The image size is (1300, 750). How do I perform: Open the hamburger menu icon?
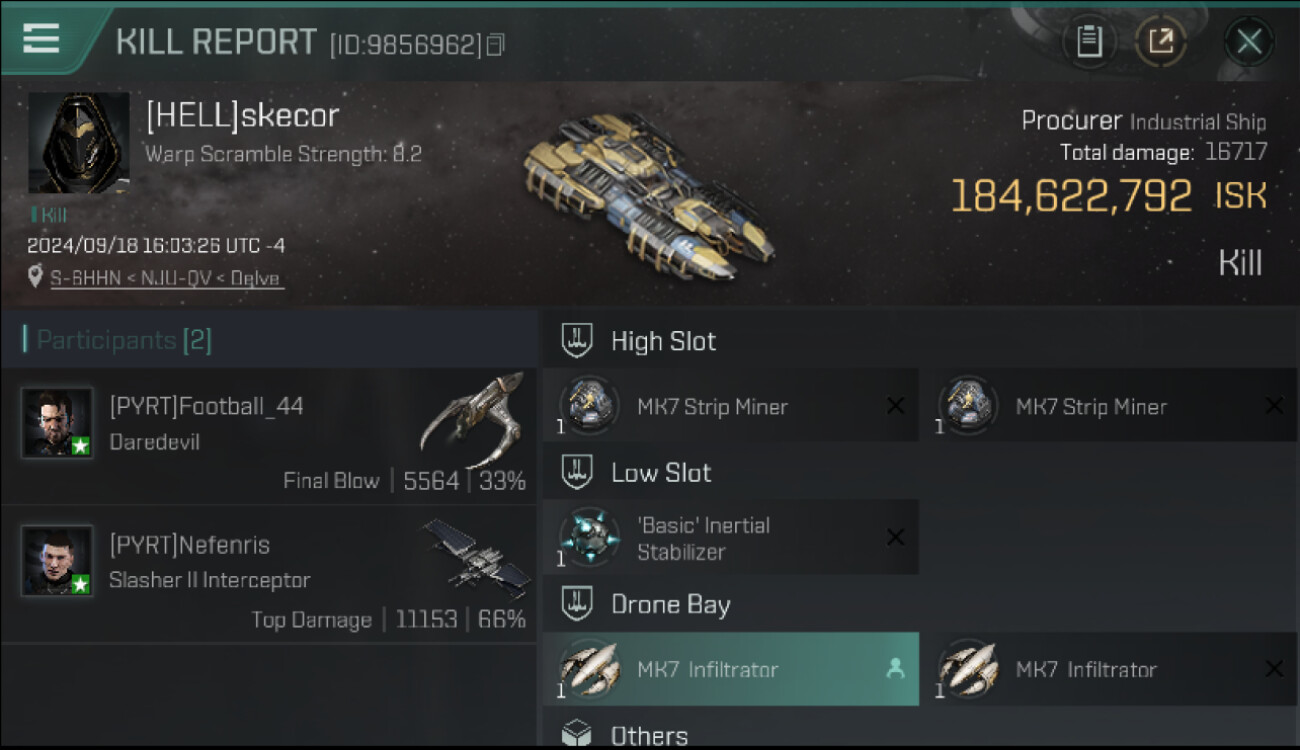click(x=41, y=38)
